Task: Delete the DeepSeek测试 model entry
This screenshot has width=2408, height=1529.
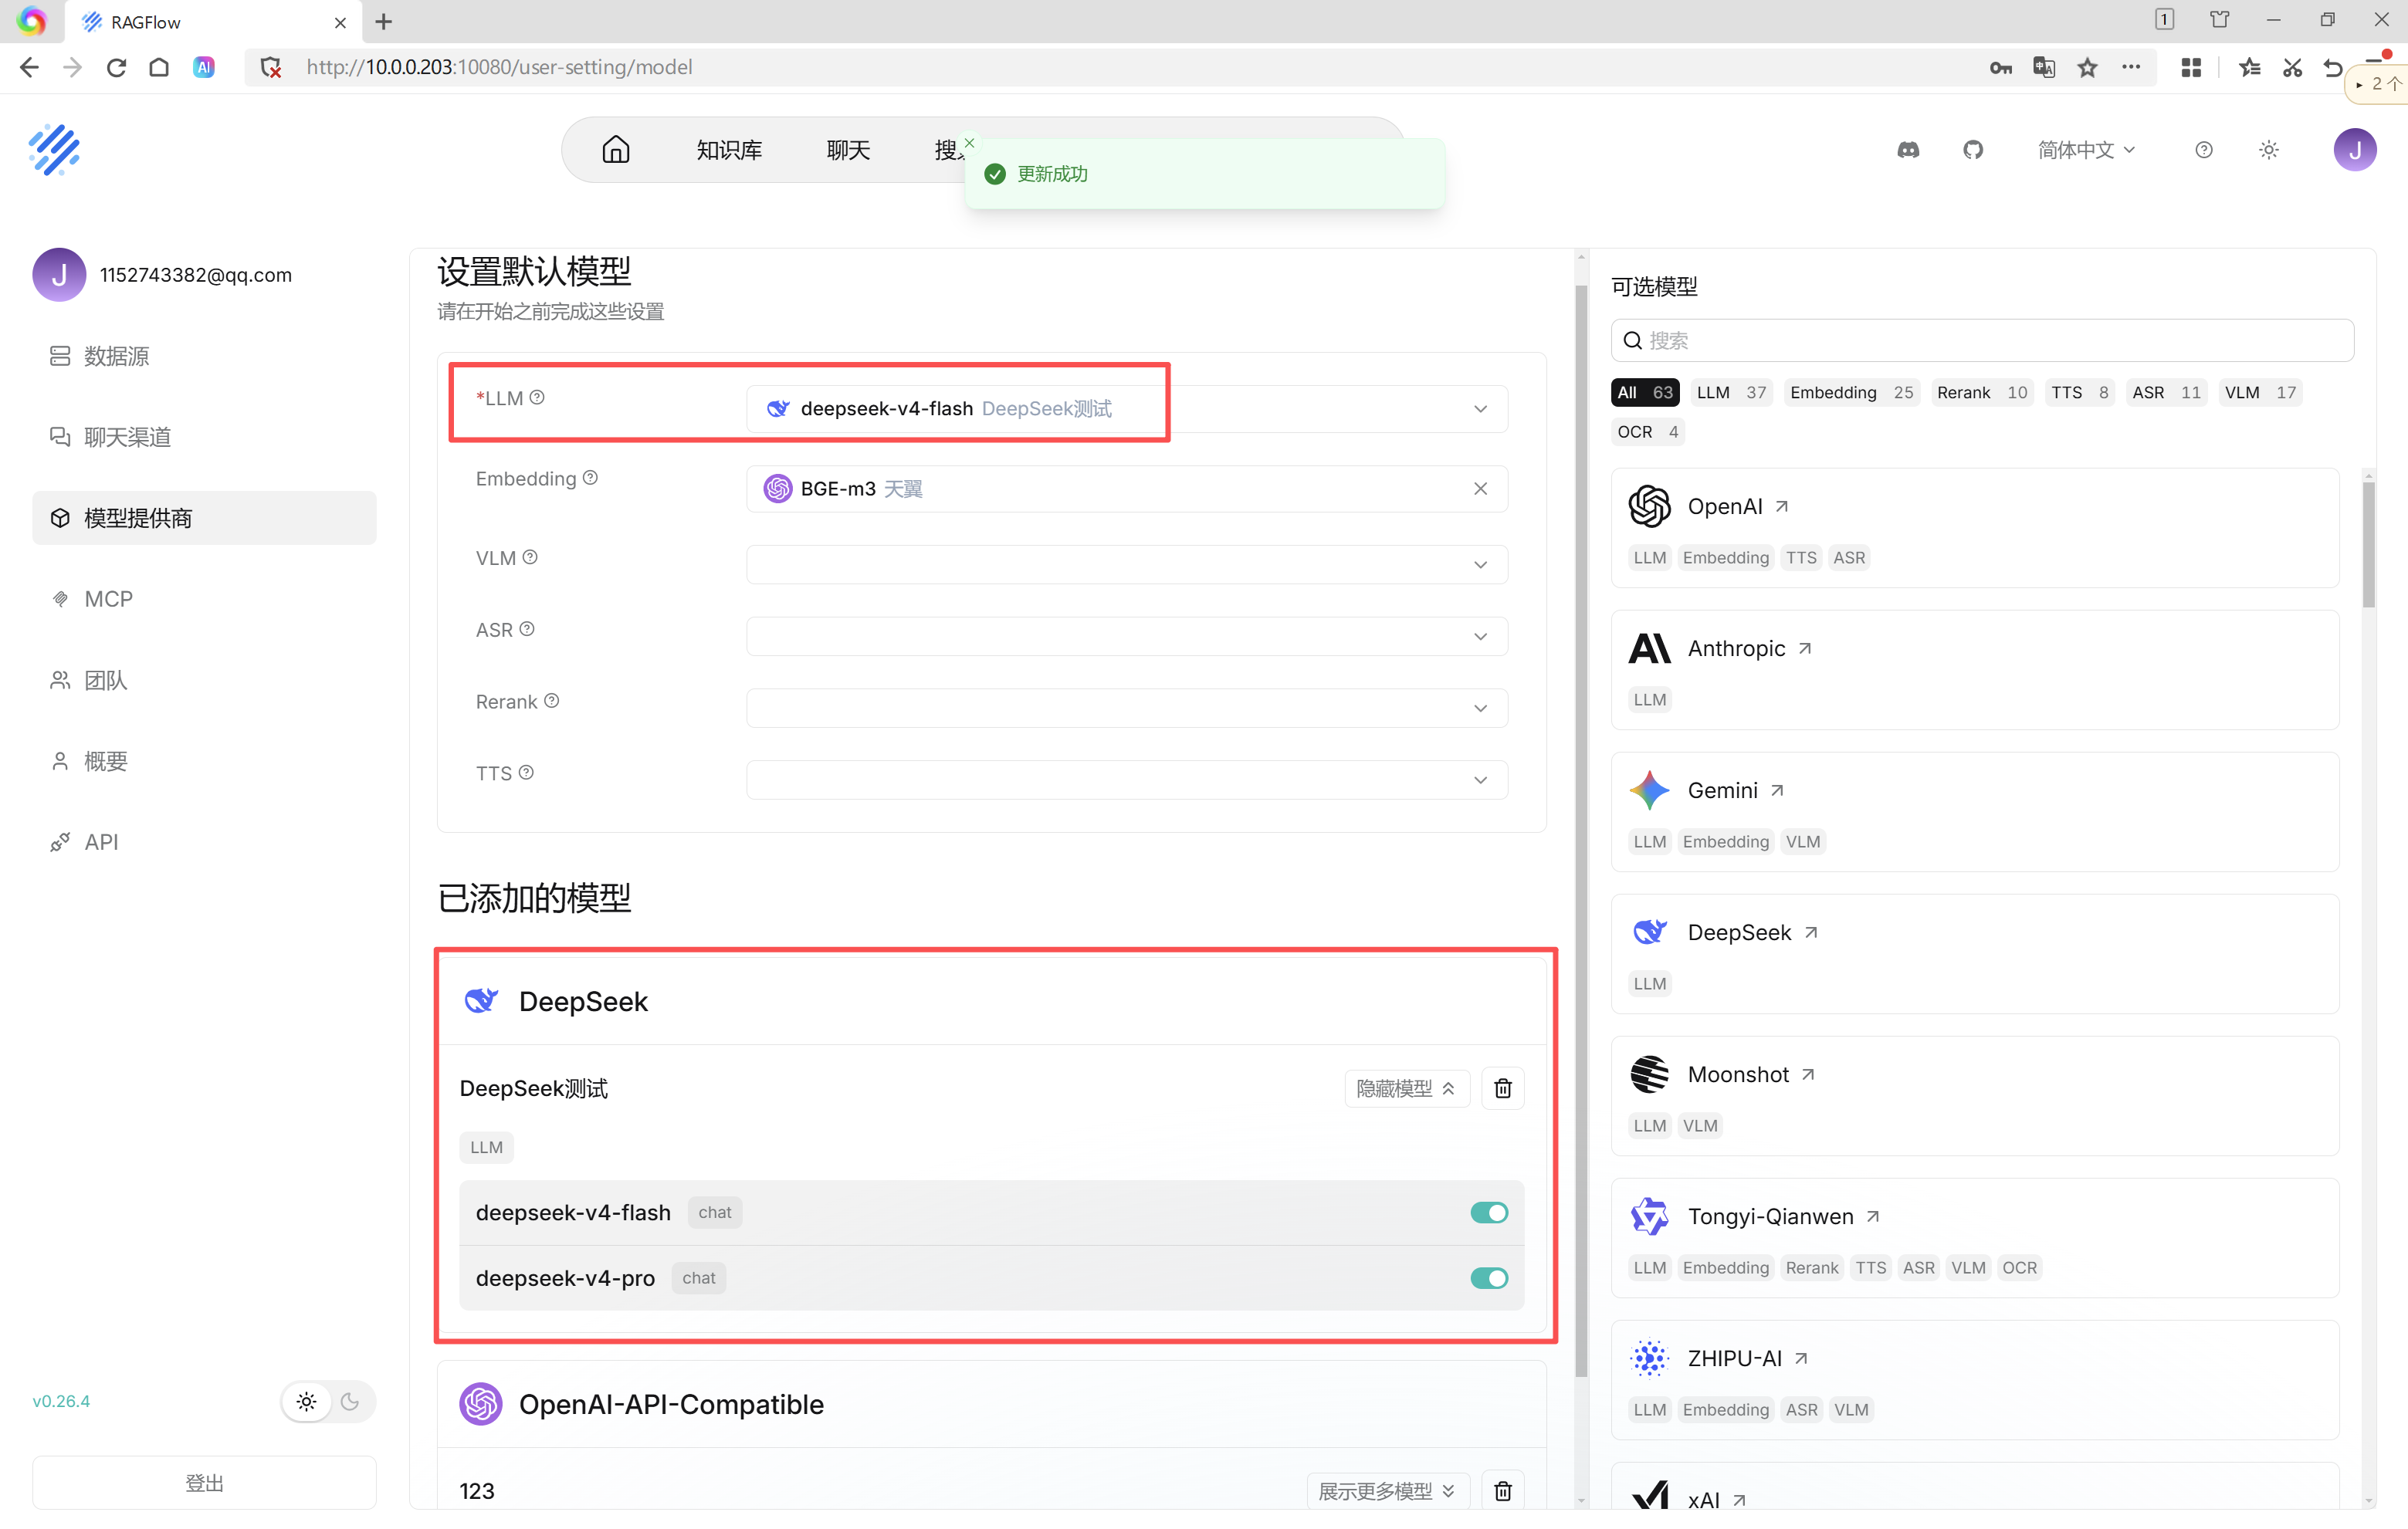Action: 1502,1088
